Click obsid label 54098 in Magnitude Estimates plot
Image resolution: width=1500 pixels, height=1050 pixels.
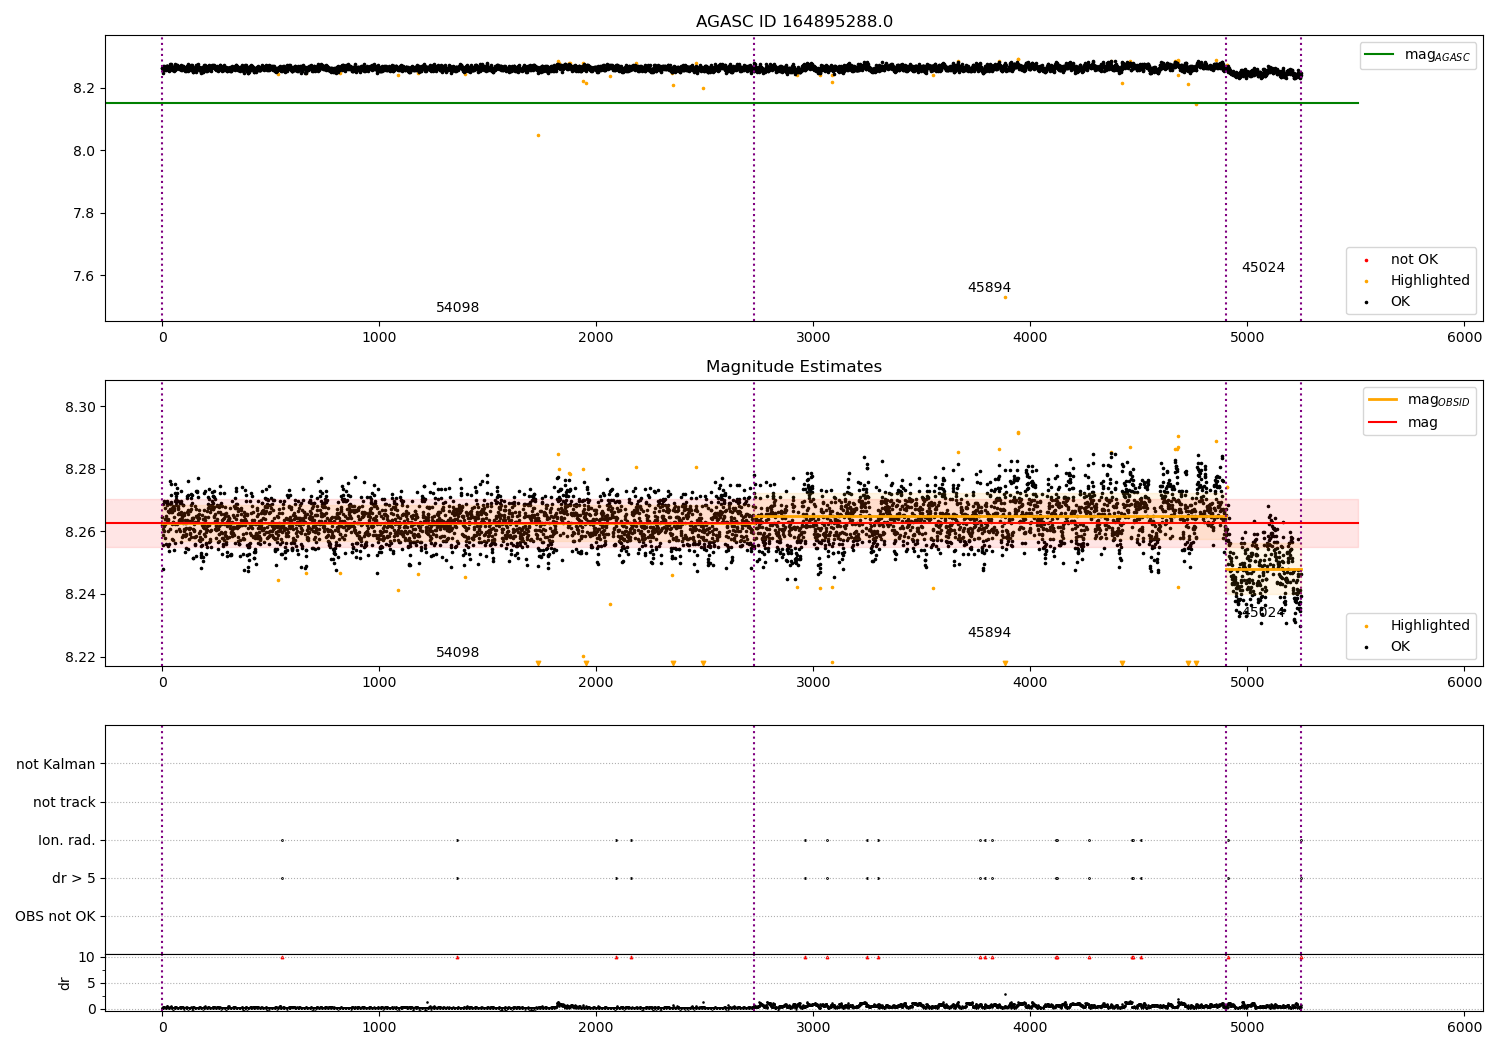click(x=457, y=653)
